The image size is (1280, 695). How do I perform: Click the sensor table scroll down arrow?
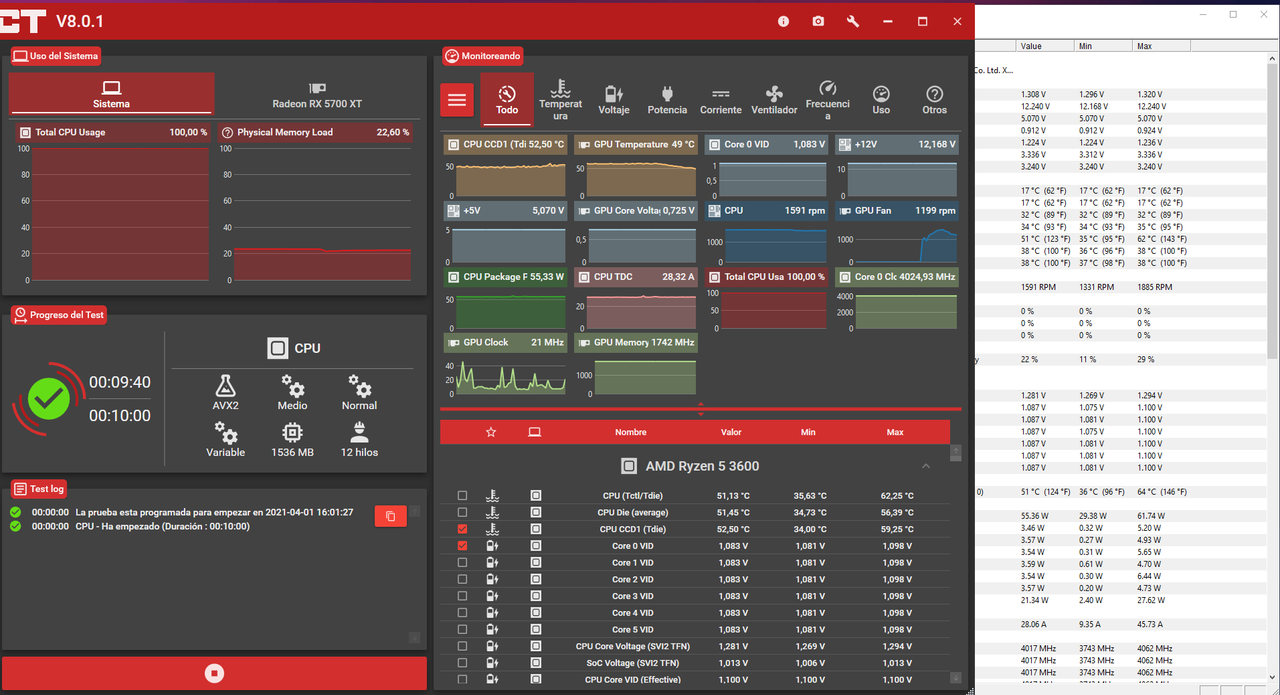tap(956, 680)
